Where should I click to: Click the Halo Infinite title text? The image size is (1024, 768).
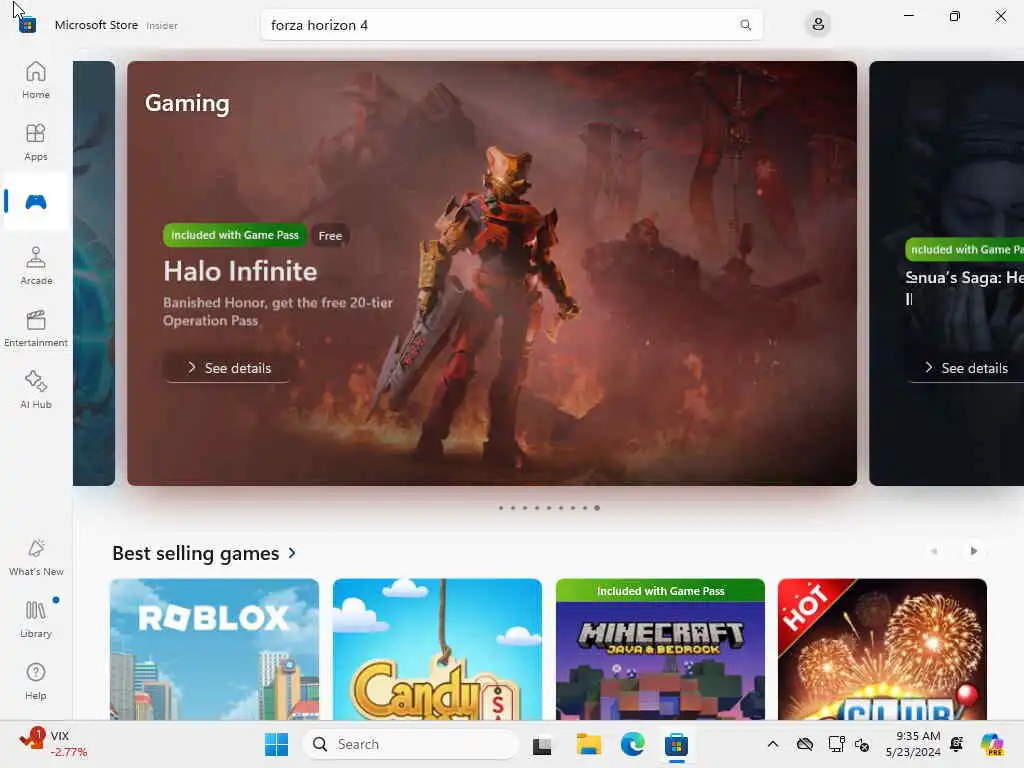pyautogui.click(x=240, y=272)
